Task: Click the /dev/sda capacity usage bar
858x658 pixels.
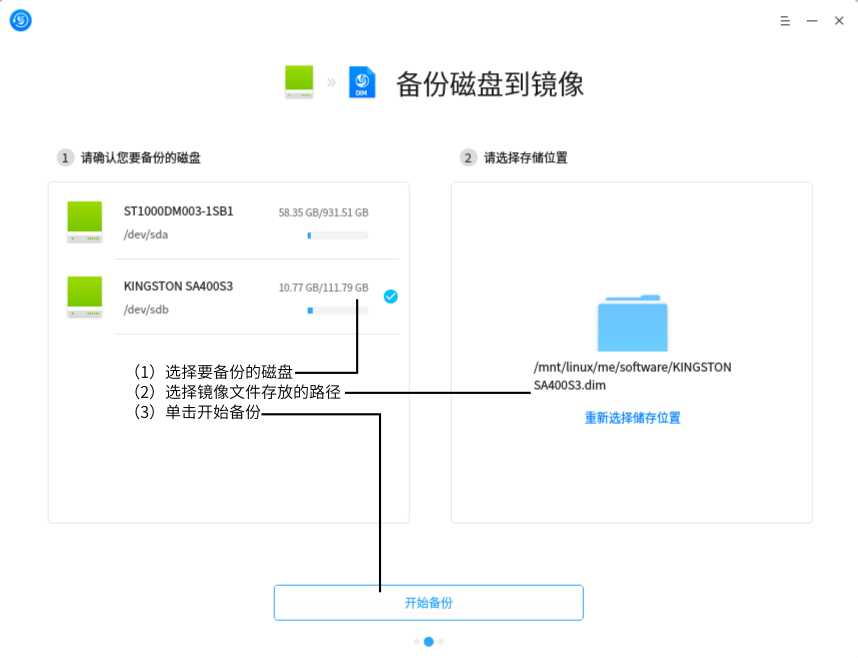Action: pos(337,235)
